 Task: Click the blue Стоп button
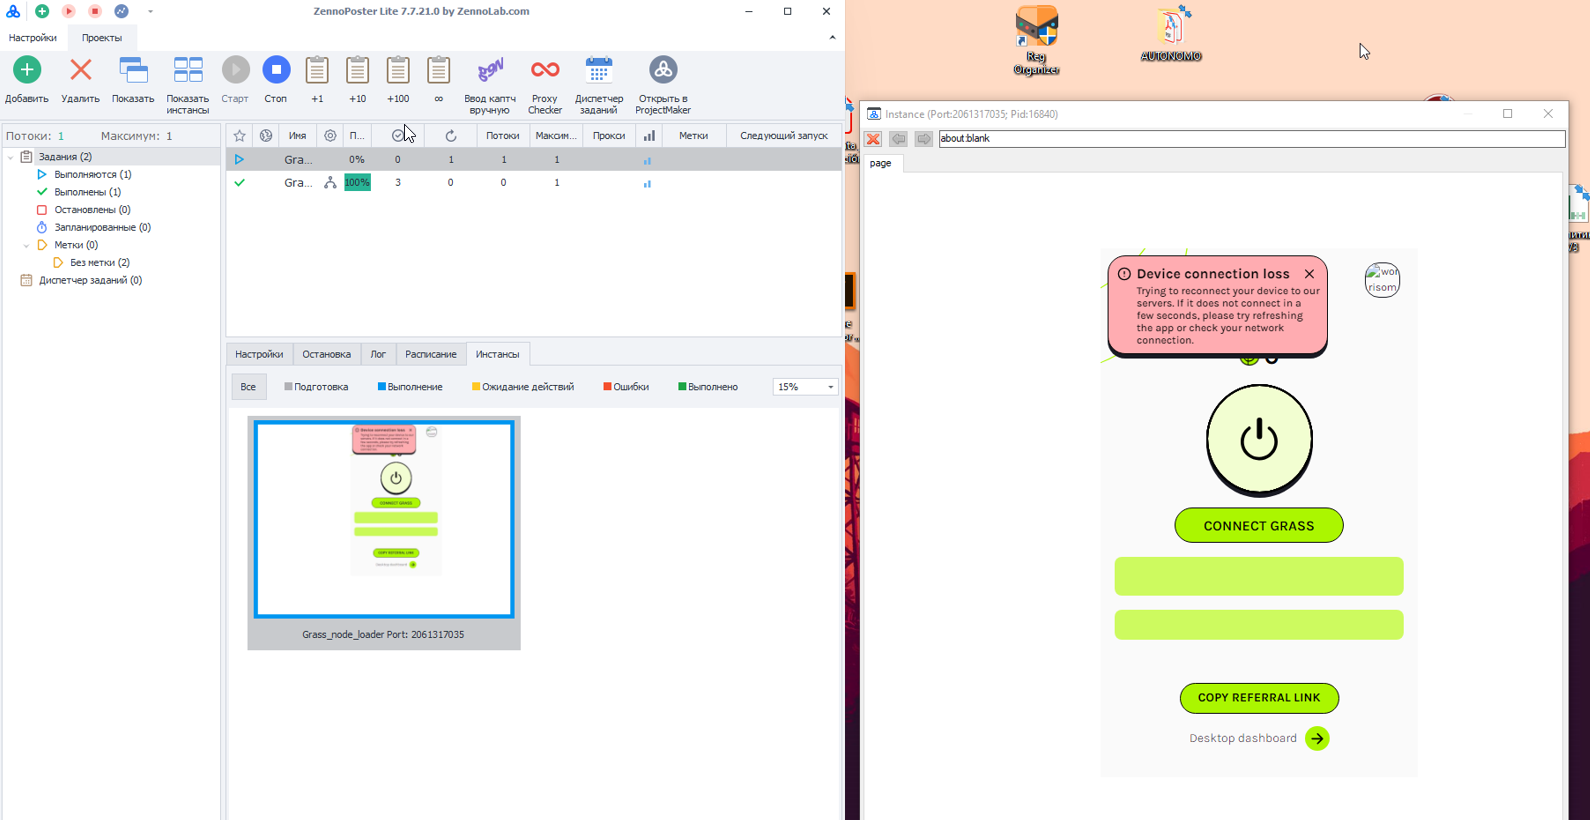[276, 70]
